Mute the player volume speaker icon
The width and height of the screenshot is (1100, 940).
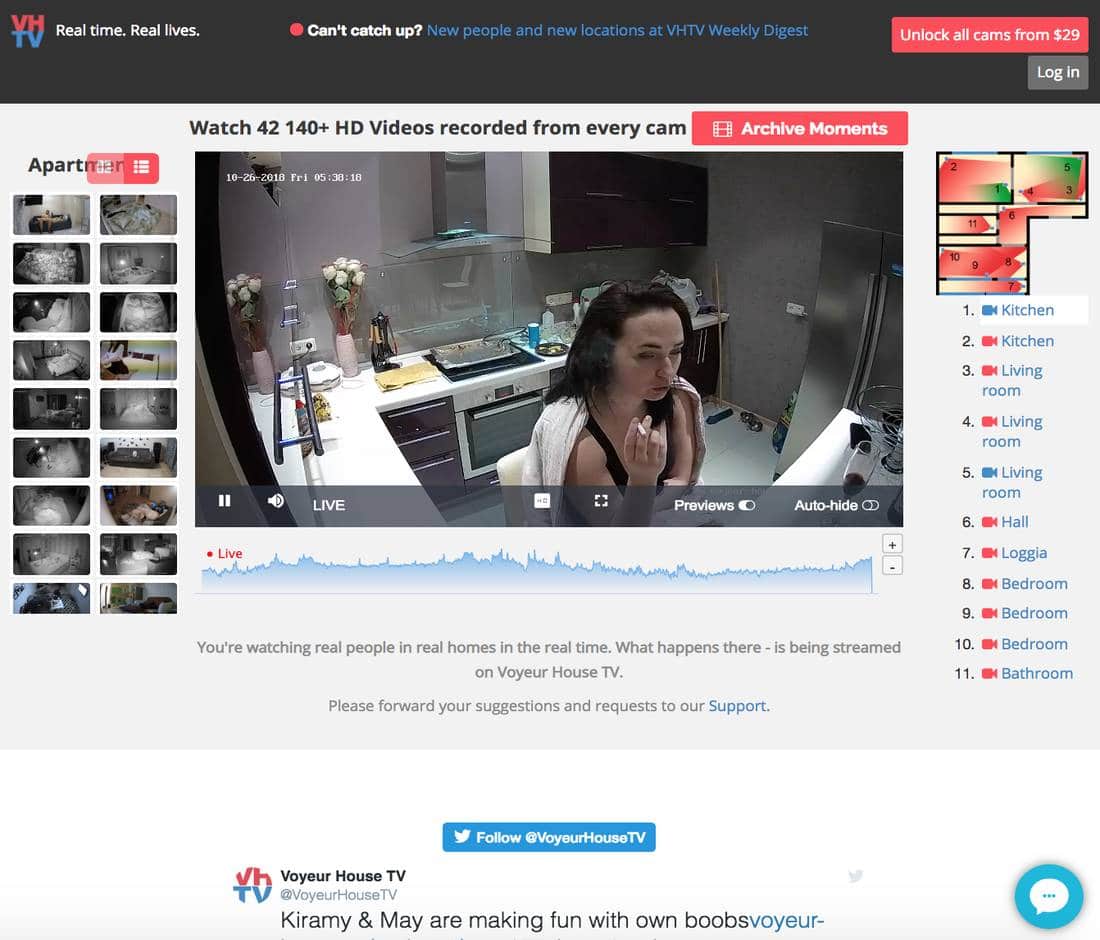pyautogui.click(x=276, y=501)
